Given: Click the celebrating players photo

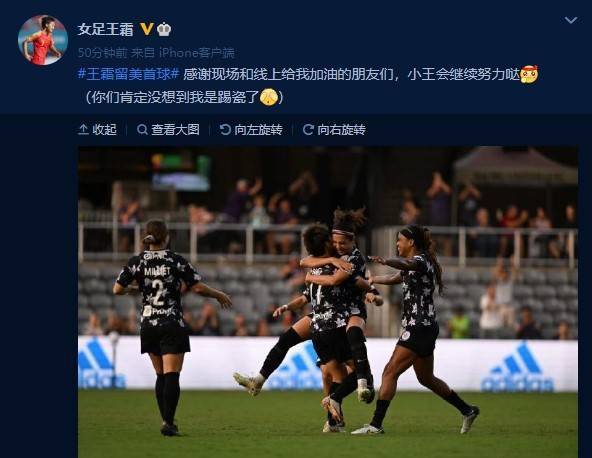Looking at the screenshot, I should (x=328, y=302).
